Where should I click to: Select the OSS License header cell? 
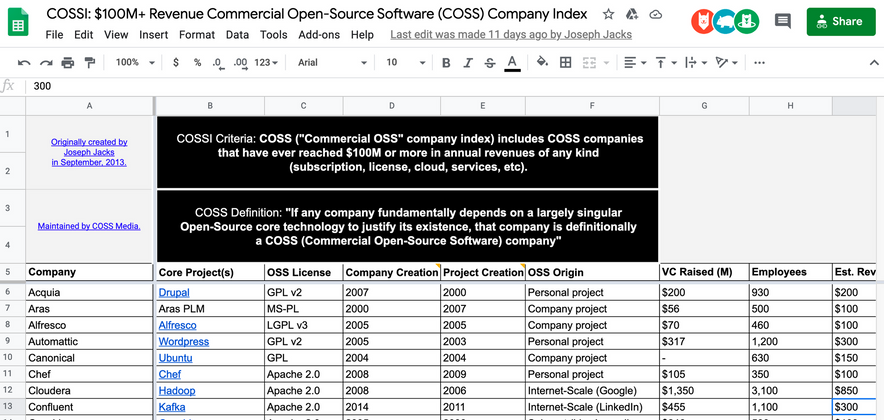[304, 272]
